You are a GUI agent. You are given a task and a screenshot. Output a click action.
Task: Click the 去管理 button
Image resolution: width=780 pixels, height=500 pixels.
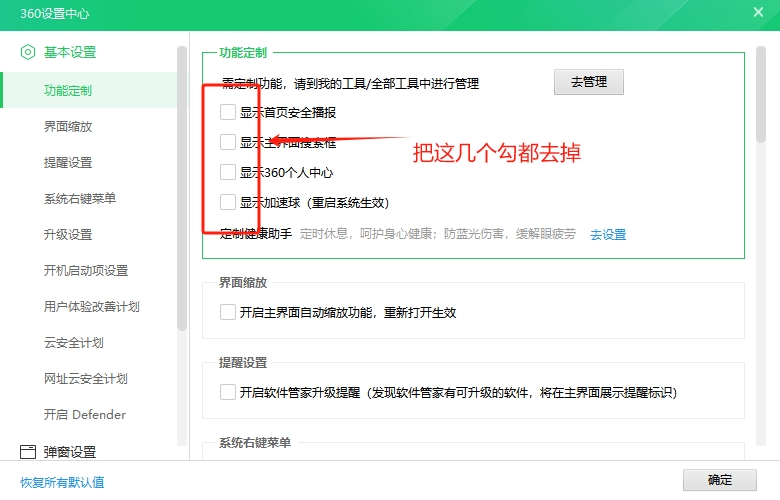[x=589, y=82]
